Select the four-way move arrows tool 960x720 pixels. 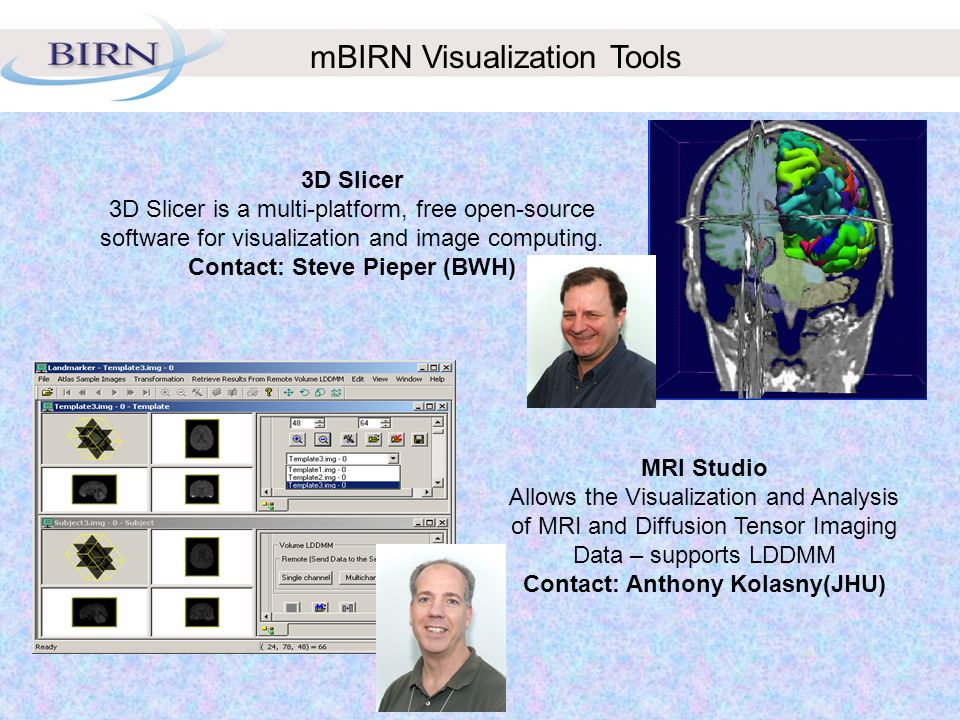pos(288,392)
